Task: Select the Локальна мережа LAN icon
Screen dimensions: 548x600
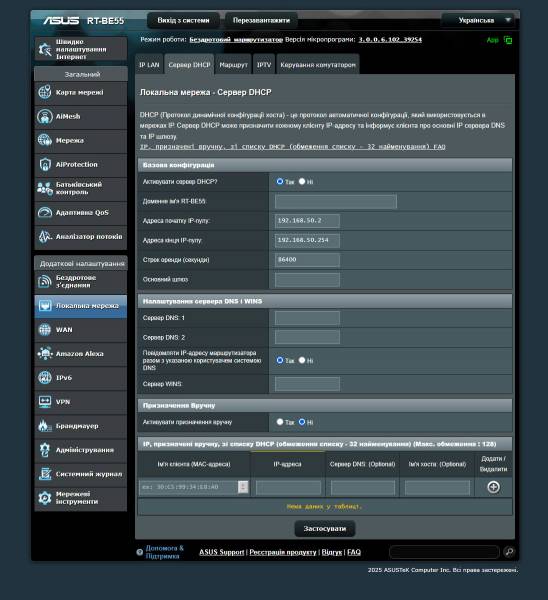Action: [45, 306]
